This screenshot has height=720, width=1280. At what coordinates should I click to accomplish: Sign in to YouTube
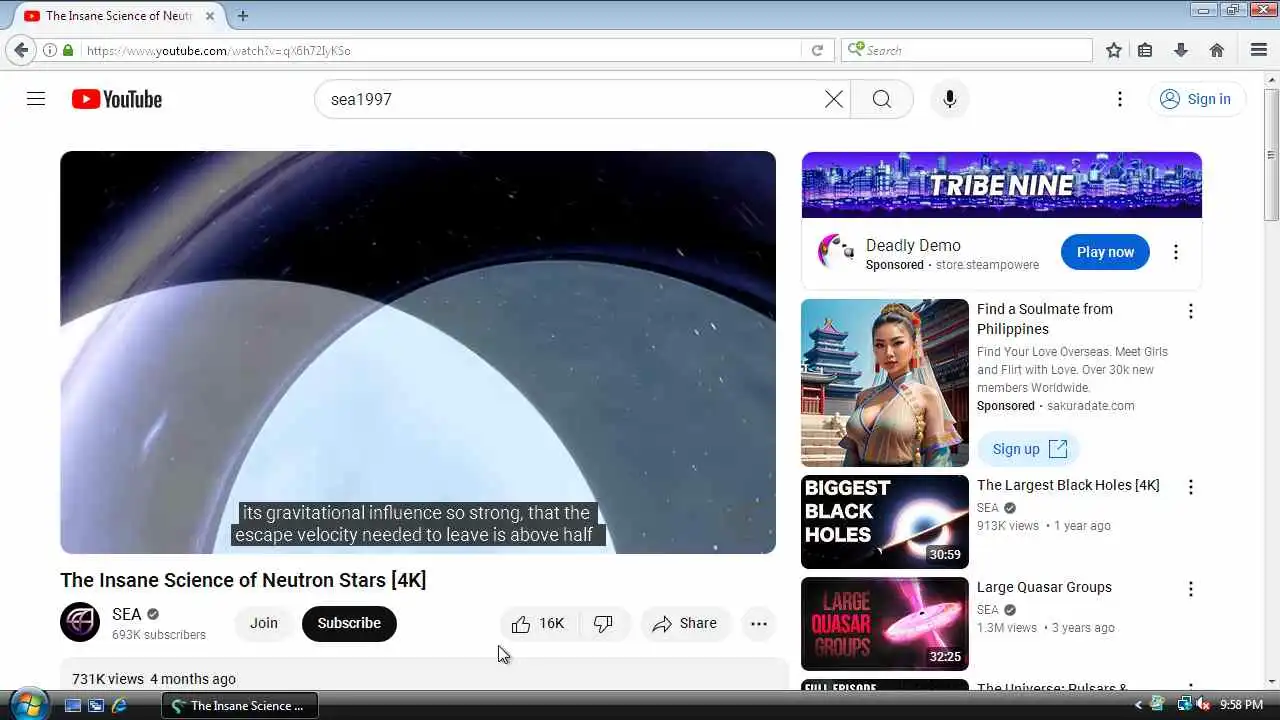point(1196,99)
